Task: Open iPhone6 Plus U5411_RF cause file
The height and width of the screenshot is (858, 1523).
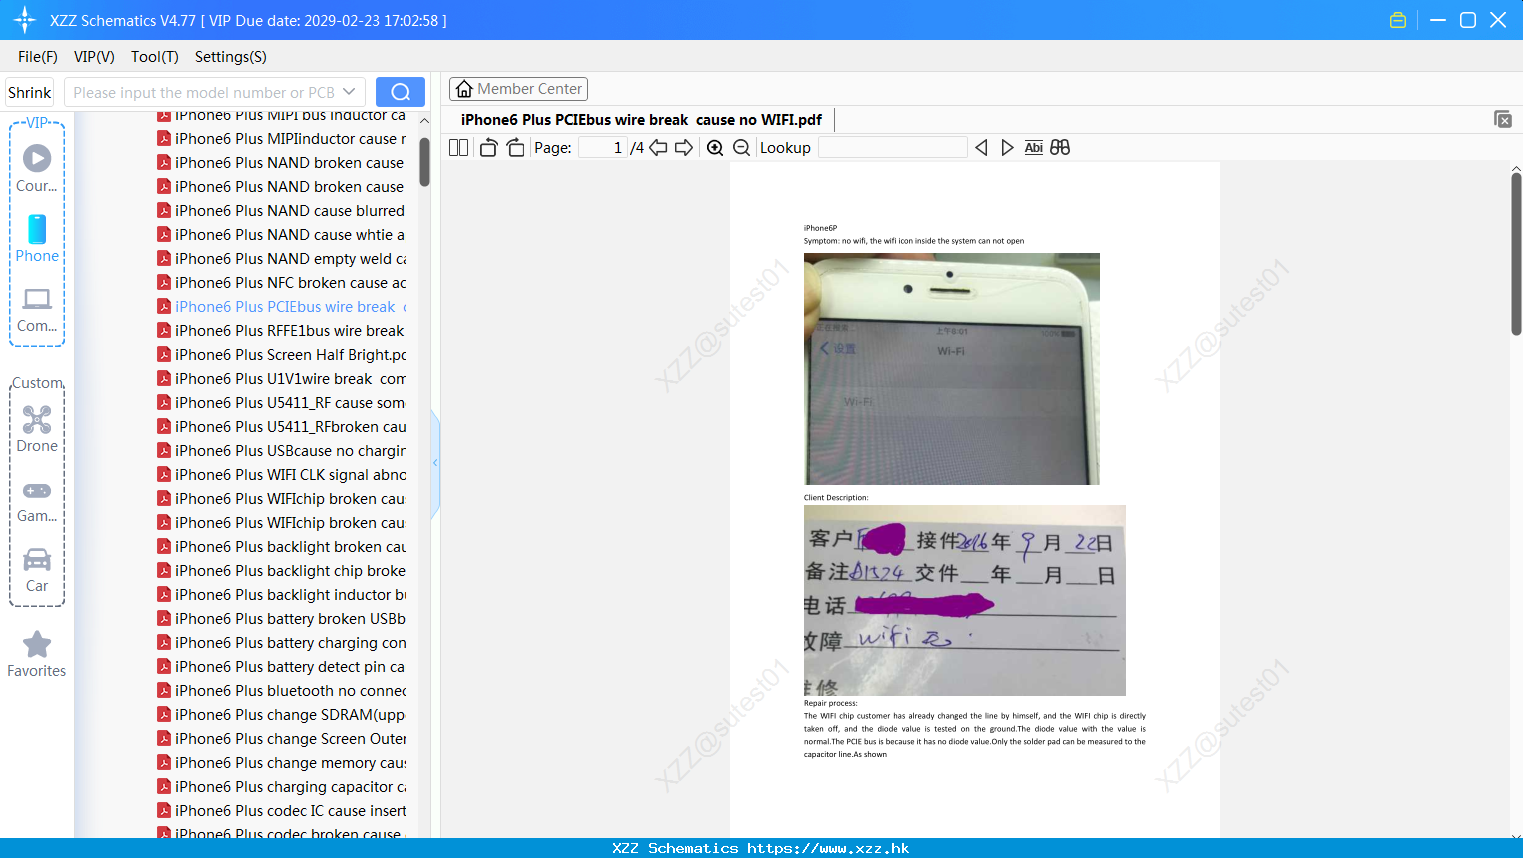Action: [281, 403]
